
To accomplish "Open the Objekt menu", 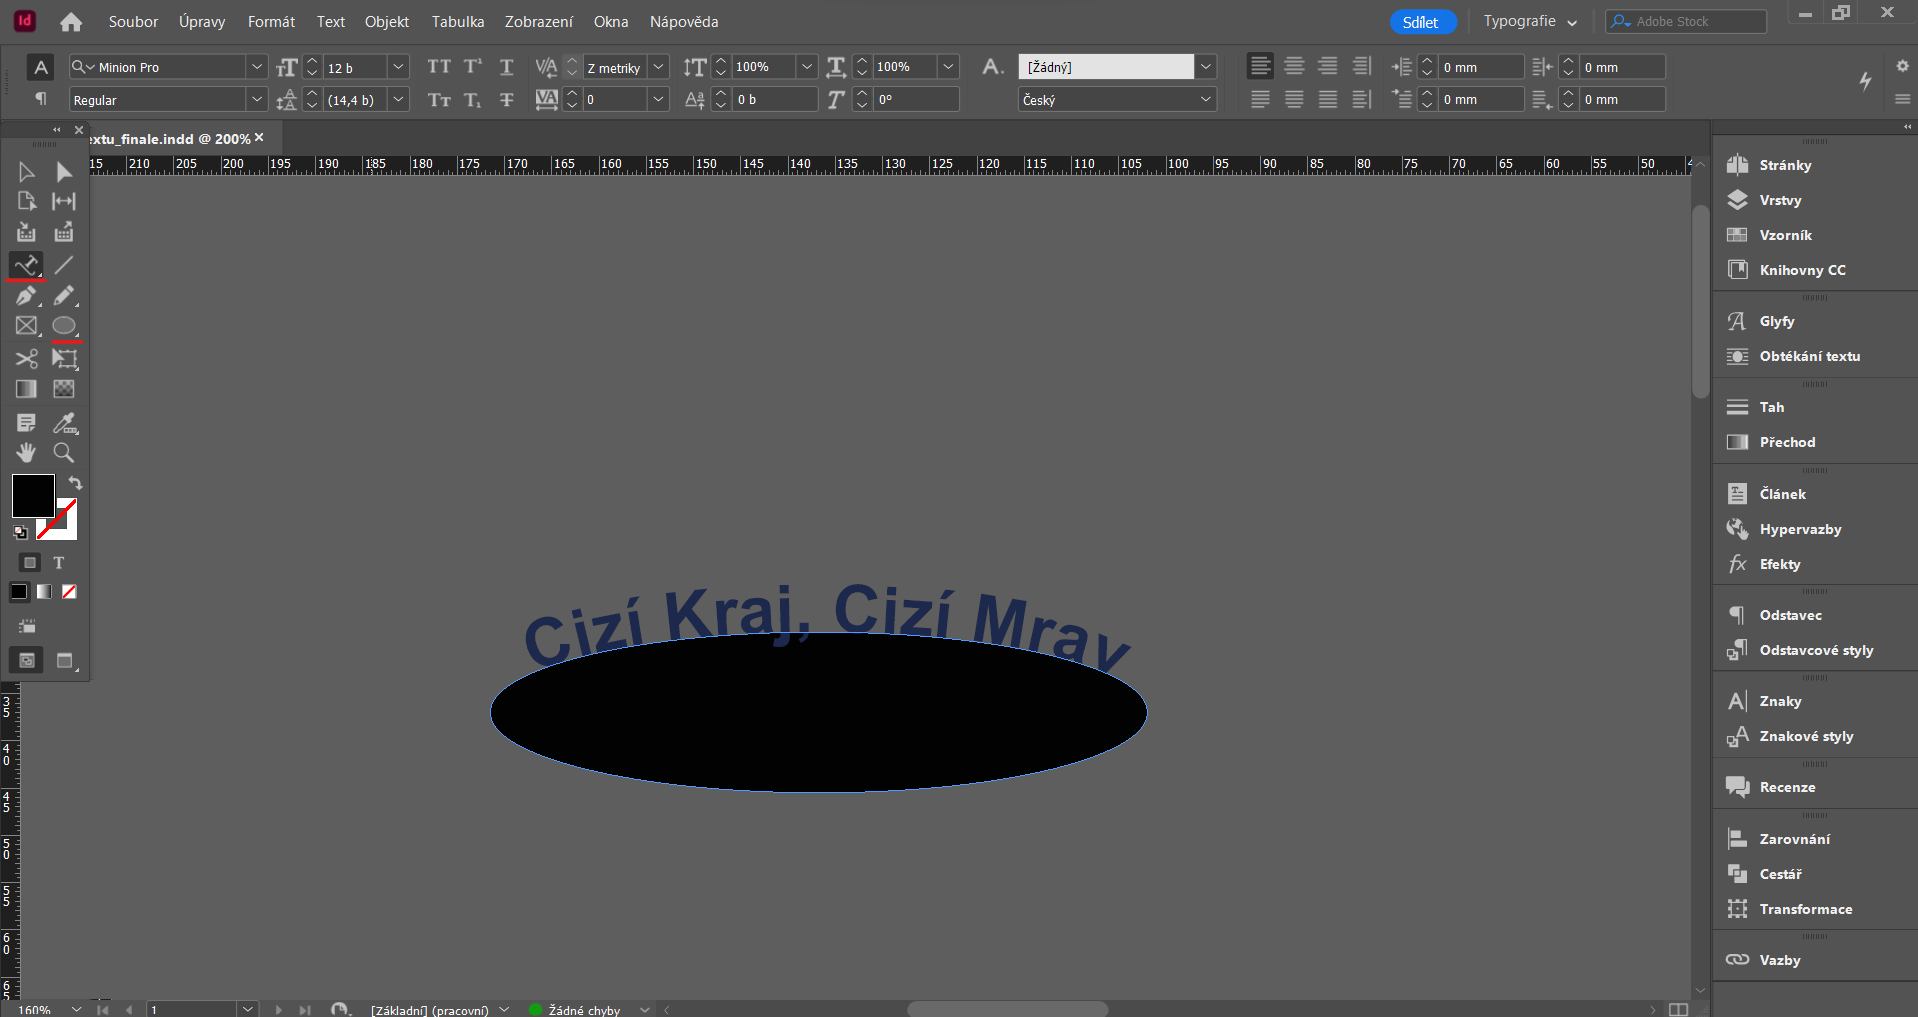I will click(386, 21).
